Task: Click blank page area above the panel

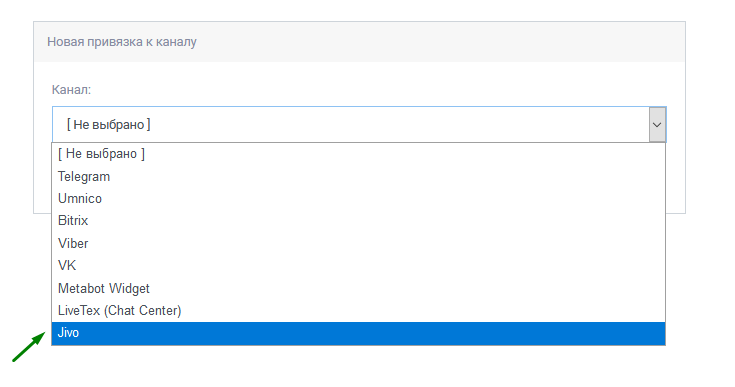Action: coord(358,9)
